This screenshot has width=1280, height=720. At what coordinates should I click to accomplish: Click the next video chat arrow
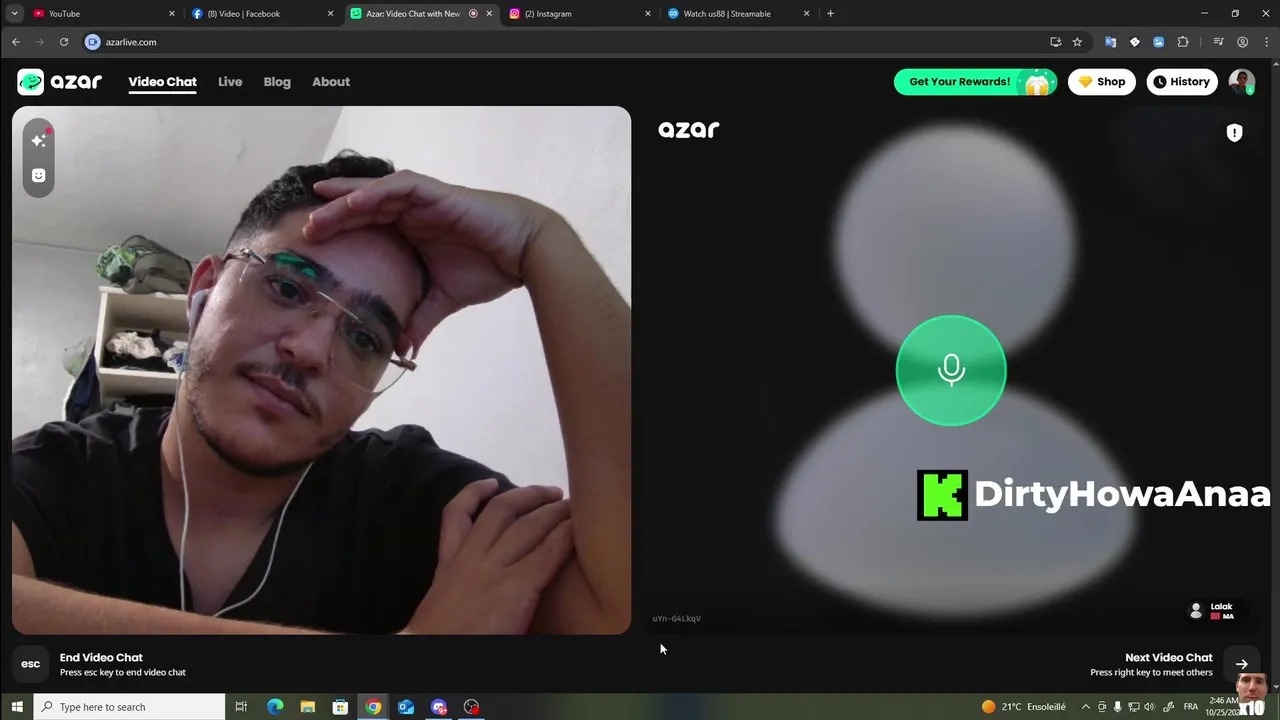[1241, 664]
